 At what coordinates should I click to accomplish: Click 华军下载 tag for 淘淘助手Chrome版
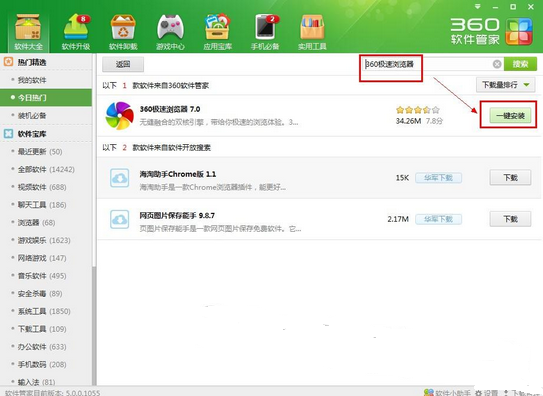[x=438, y=178]
